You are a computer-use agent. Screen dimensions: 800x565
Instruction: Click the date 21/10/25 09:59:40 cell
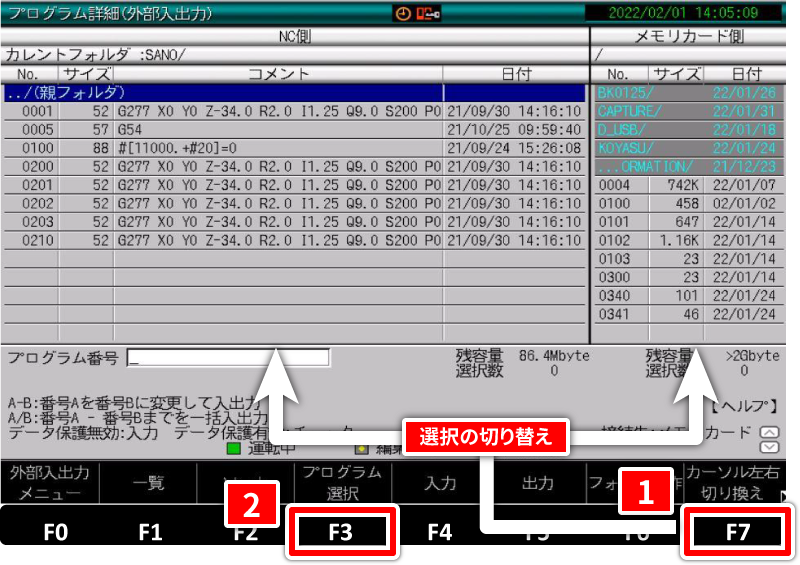coord(514,130)
